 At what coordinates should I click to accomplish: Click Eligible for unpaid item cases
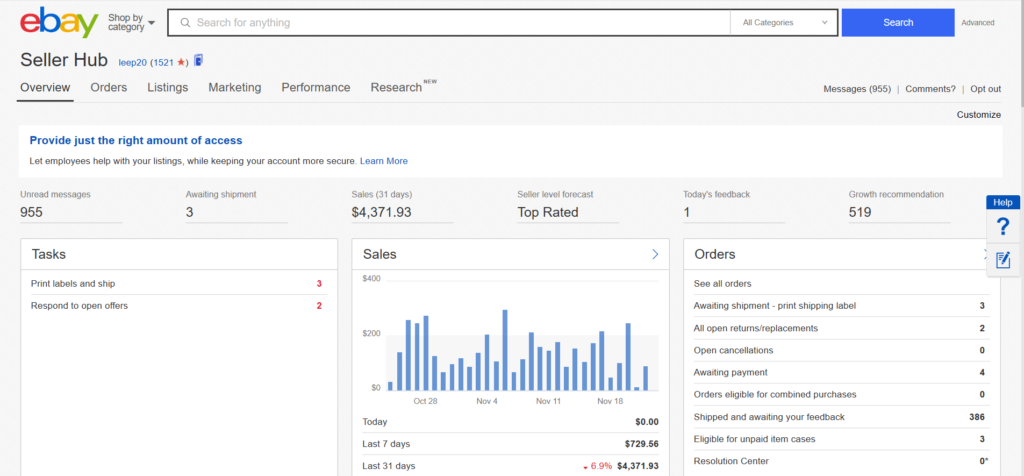tap(841, 439)
